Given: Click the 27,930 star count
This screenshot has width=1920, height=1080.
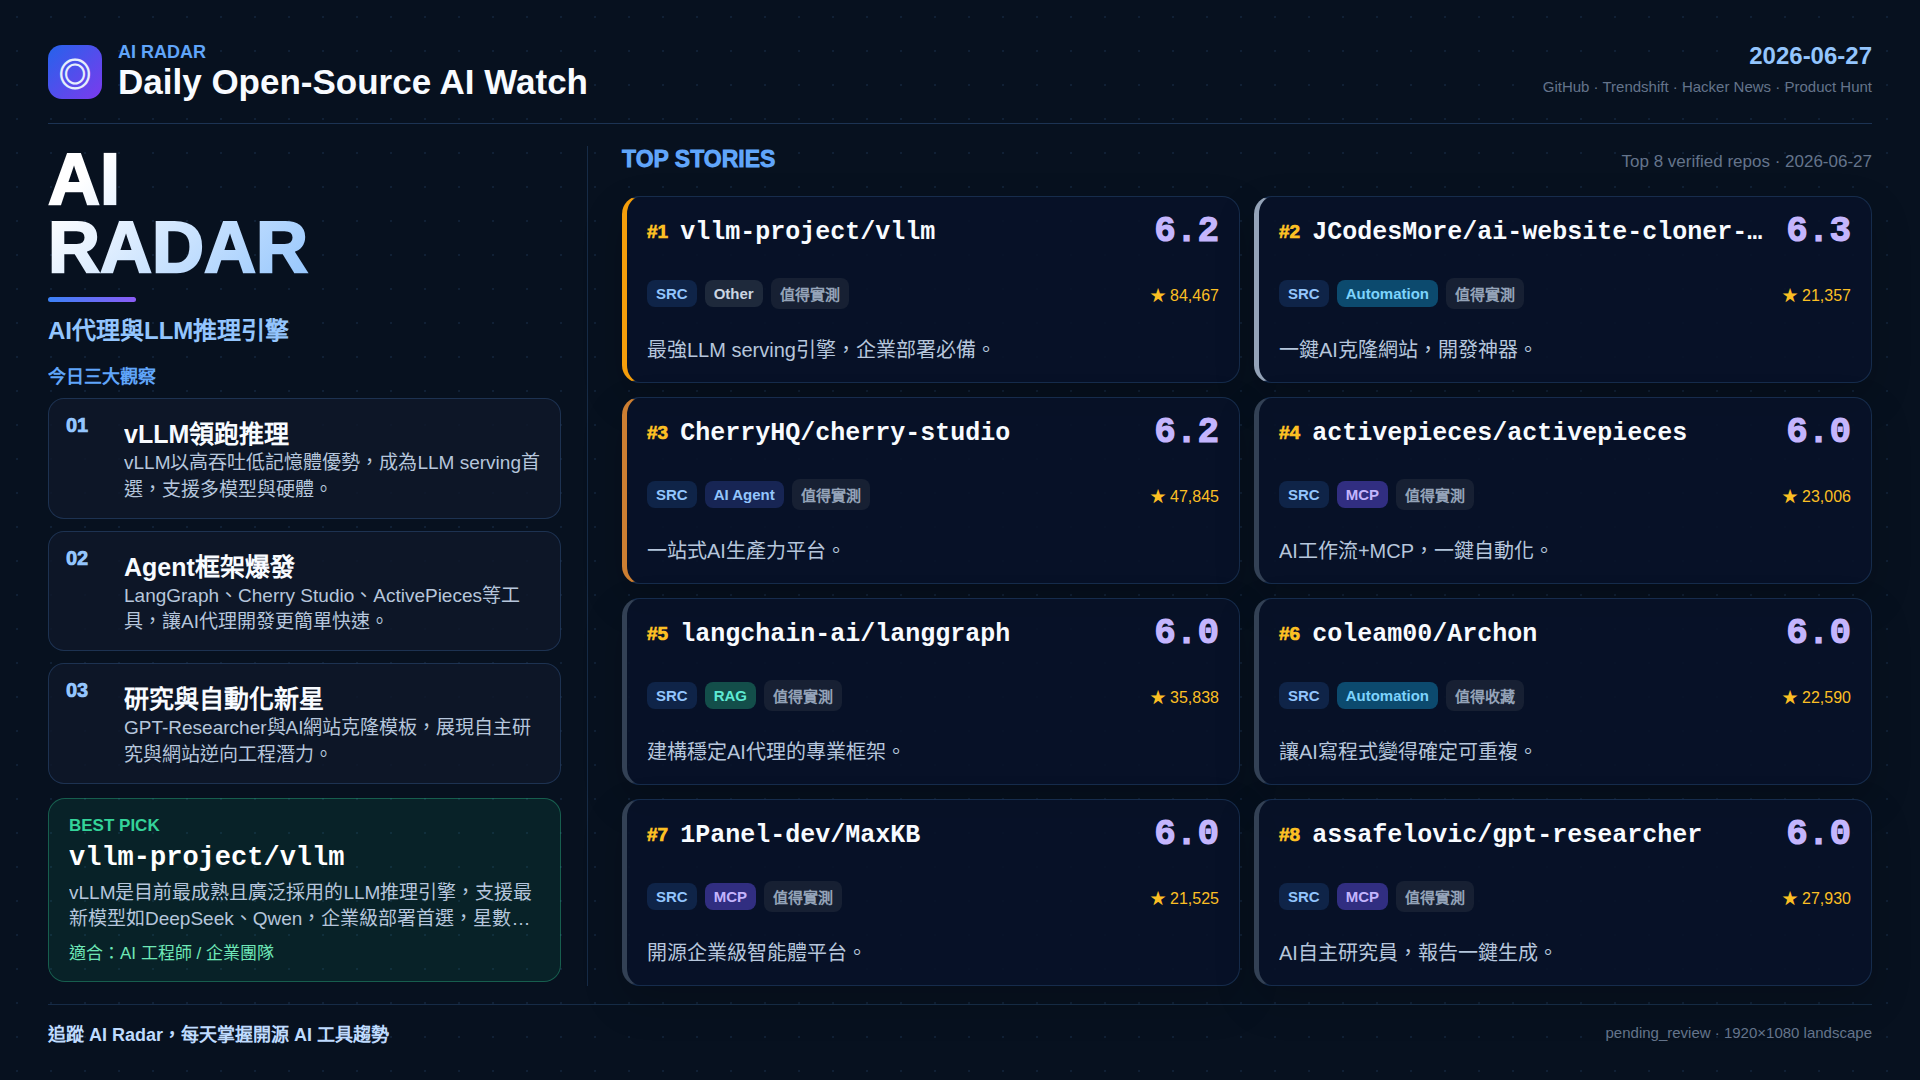Looking at the screenshot, I should pos(1817,898).
